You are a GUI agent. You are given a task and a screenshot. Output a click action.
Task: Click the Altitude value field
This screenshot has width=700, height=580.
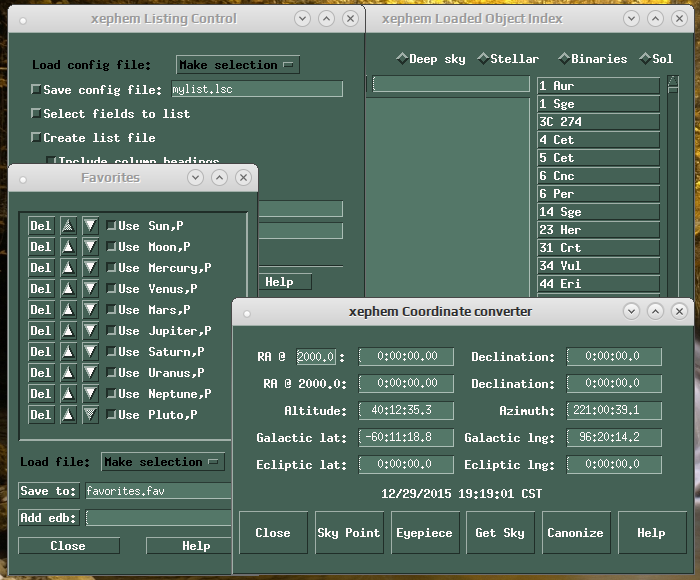click(x=406, y=410)
